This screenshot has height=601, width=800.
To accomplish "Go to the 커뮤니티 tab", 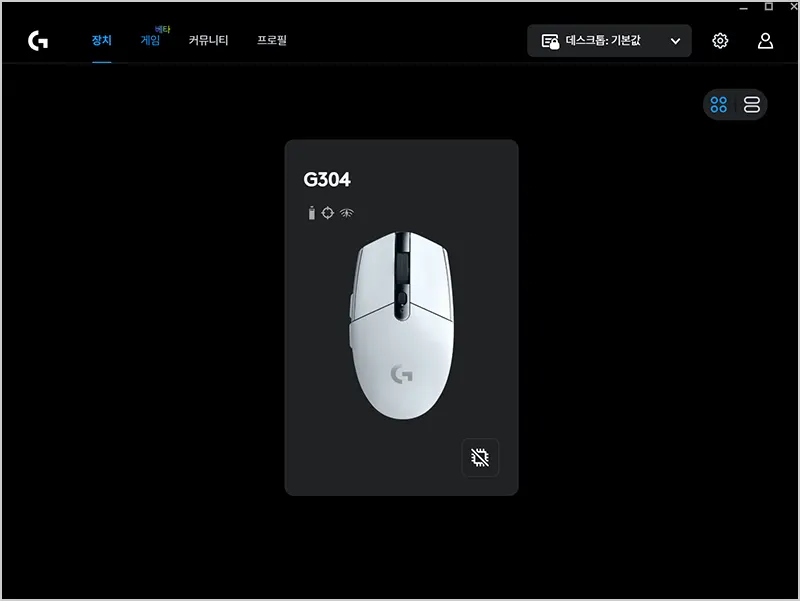I will pos(208,40).
